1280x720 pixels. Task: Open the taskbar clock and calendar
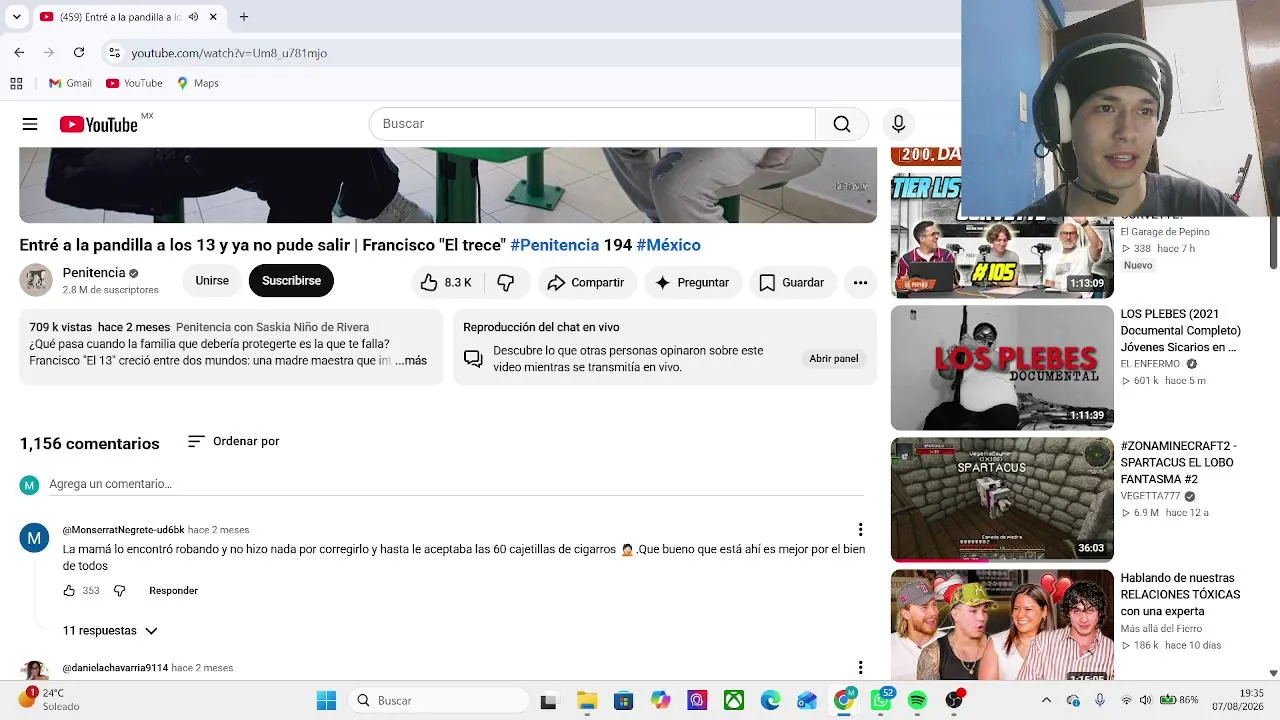coord(1251,700)
